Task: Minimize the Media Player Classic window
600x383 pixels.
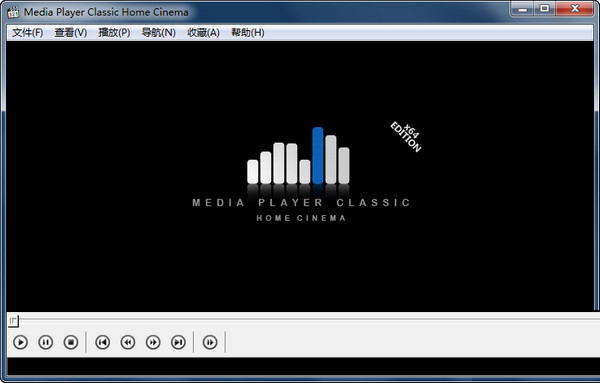Action: click(523, 9)
